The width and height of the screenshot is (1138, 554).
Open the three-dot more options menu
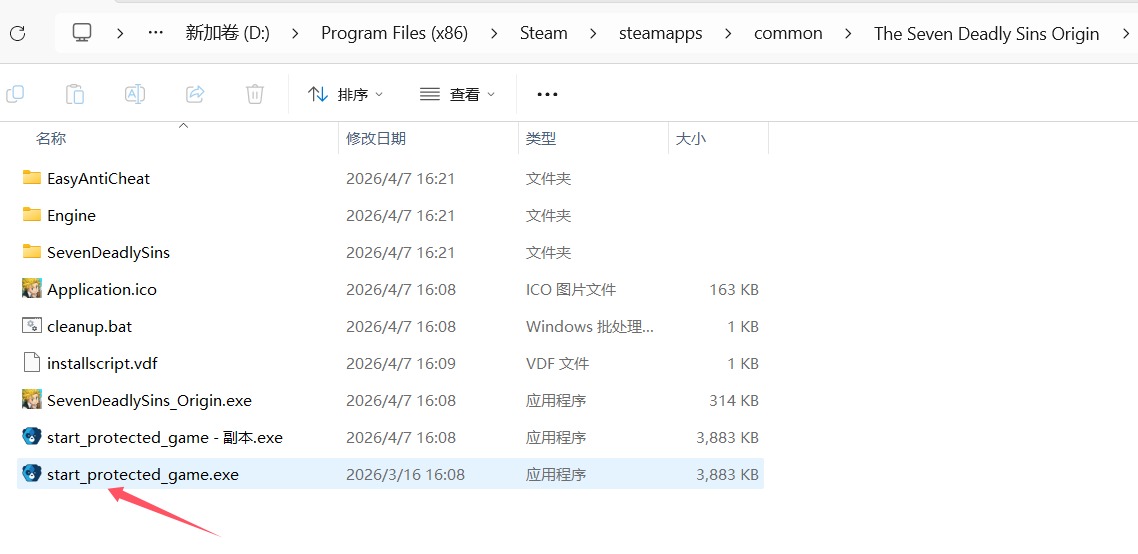pyautogui.click(x=547, y=94)
